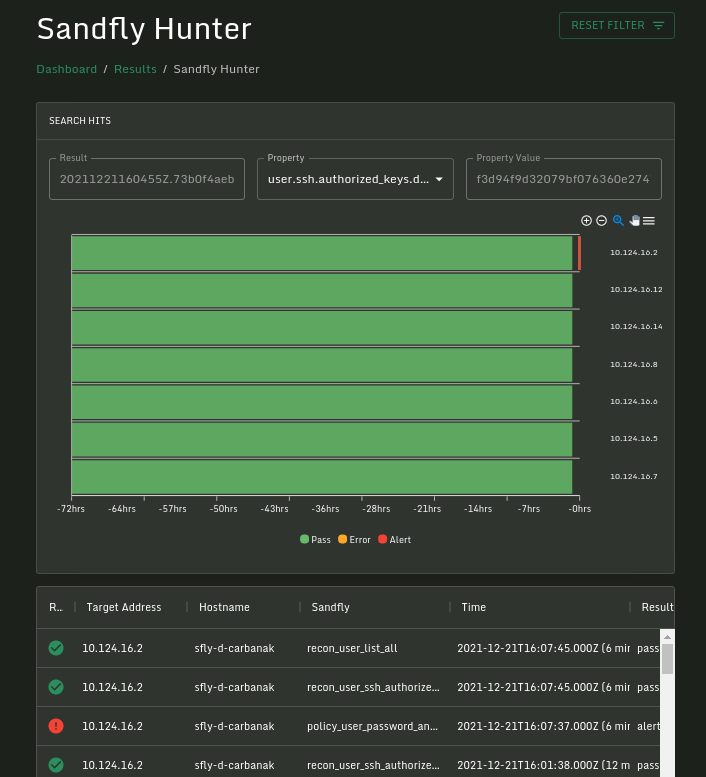Open the Dashboard breadcrumb link
Image resolution: width=706 pixels, height=777 pixels.
[66, 69]
